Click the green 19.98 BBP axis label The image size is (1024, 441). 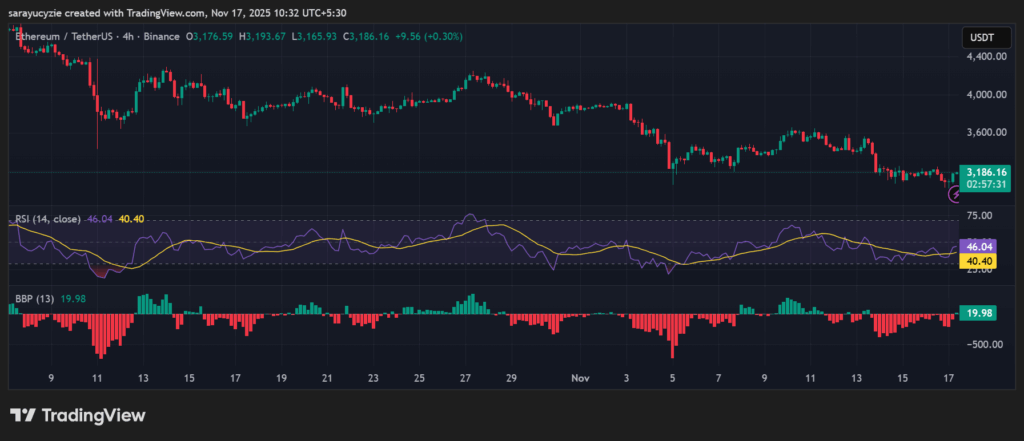click(975, 313)
